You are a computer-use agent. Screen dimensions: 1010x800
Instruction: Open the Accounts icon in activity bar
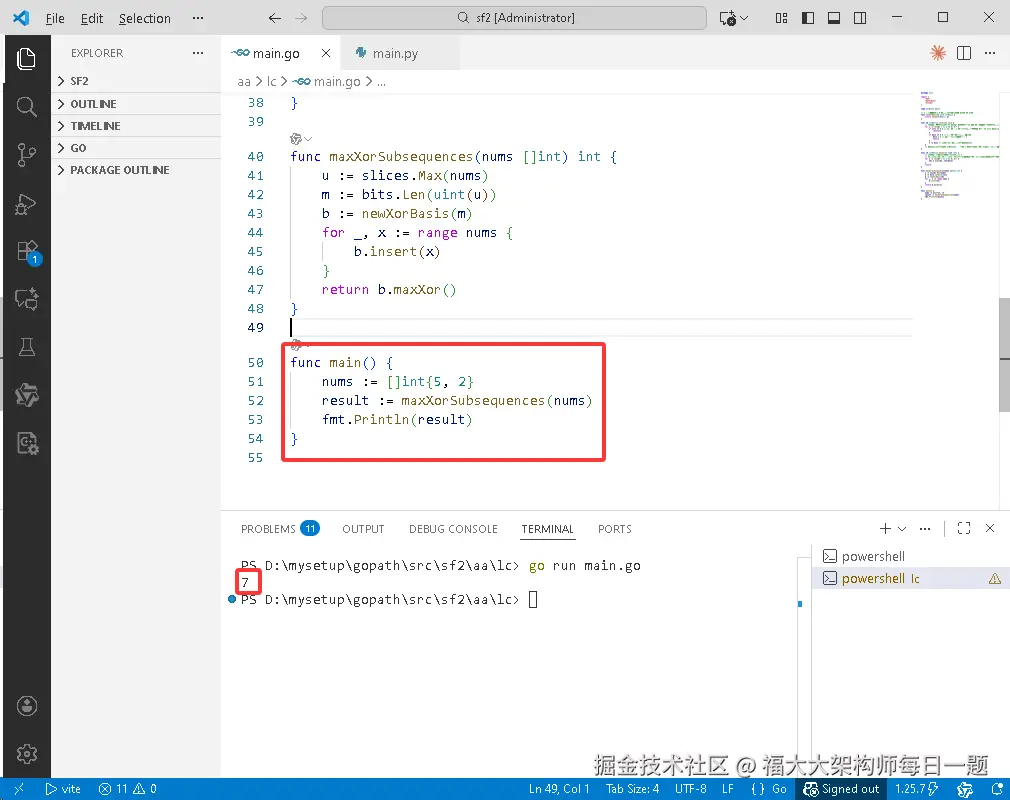pos(26,706)
